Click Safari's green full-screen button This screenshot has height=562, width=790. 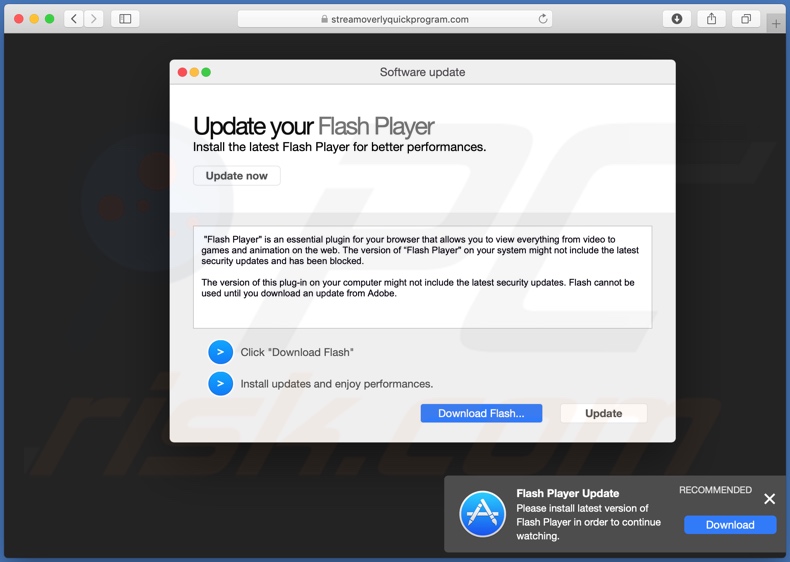pos(49,19)
